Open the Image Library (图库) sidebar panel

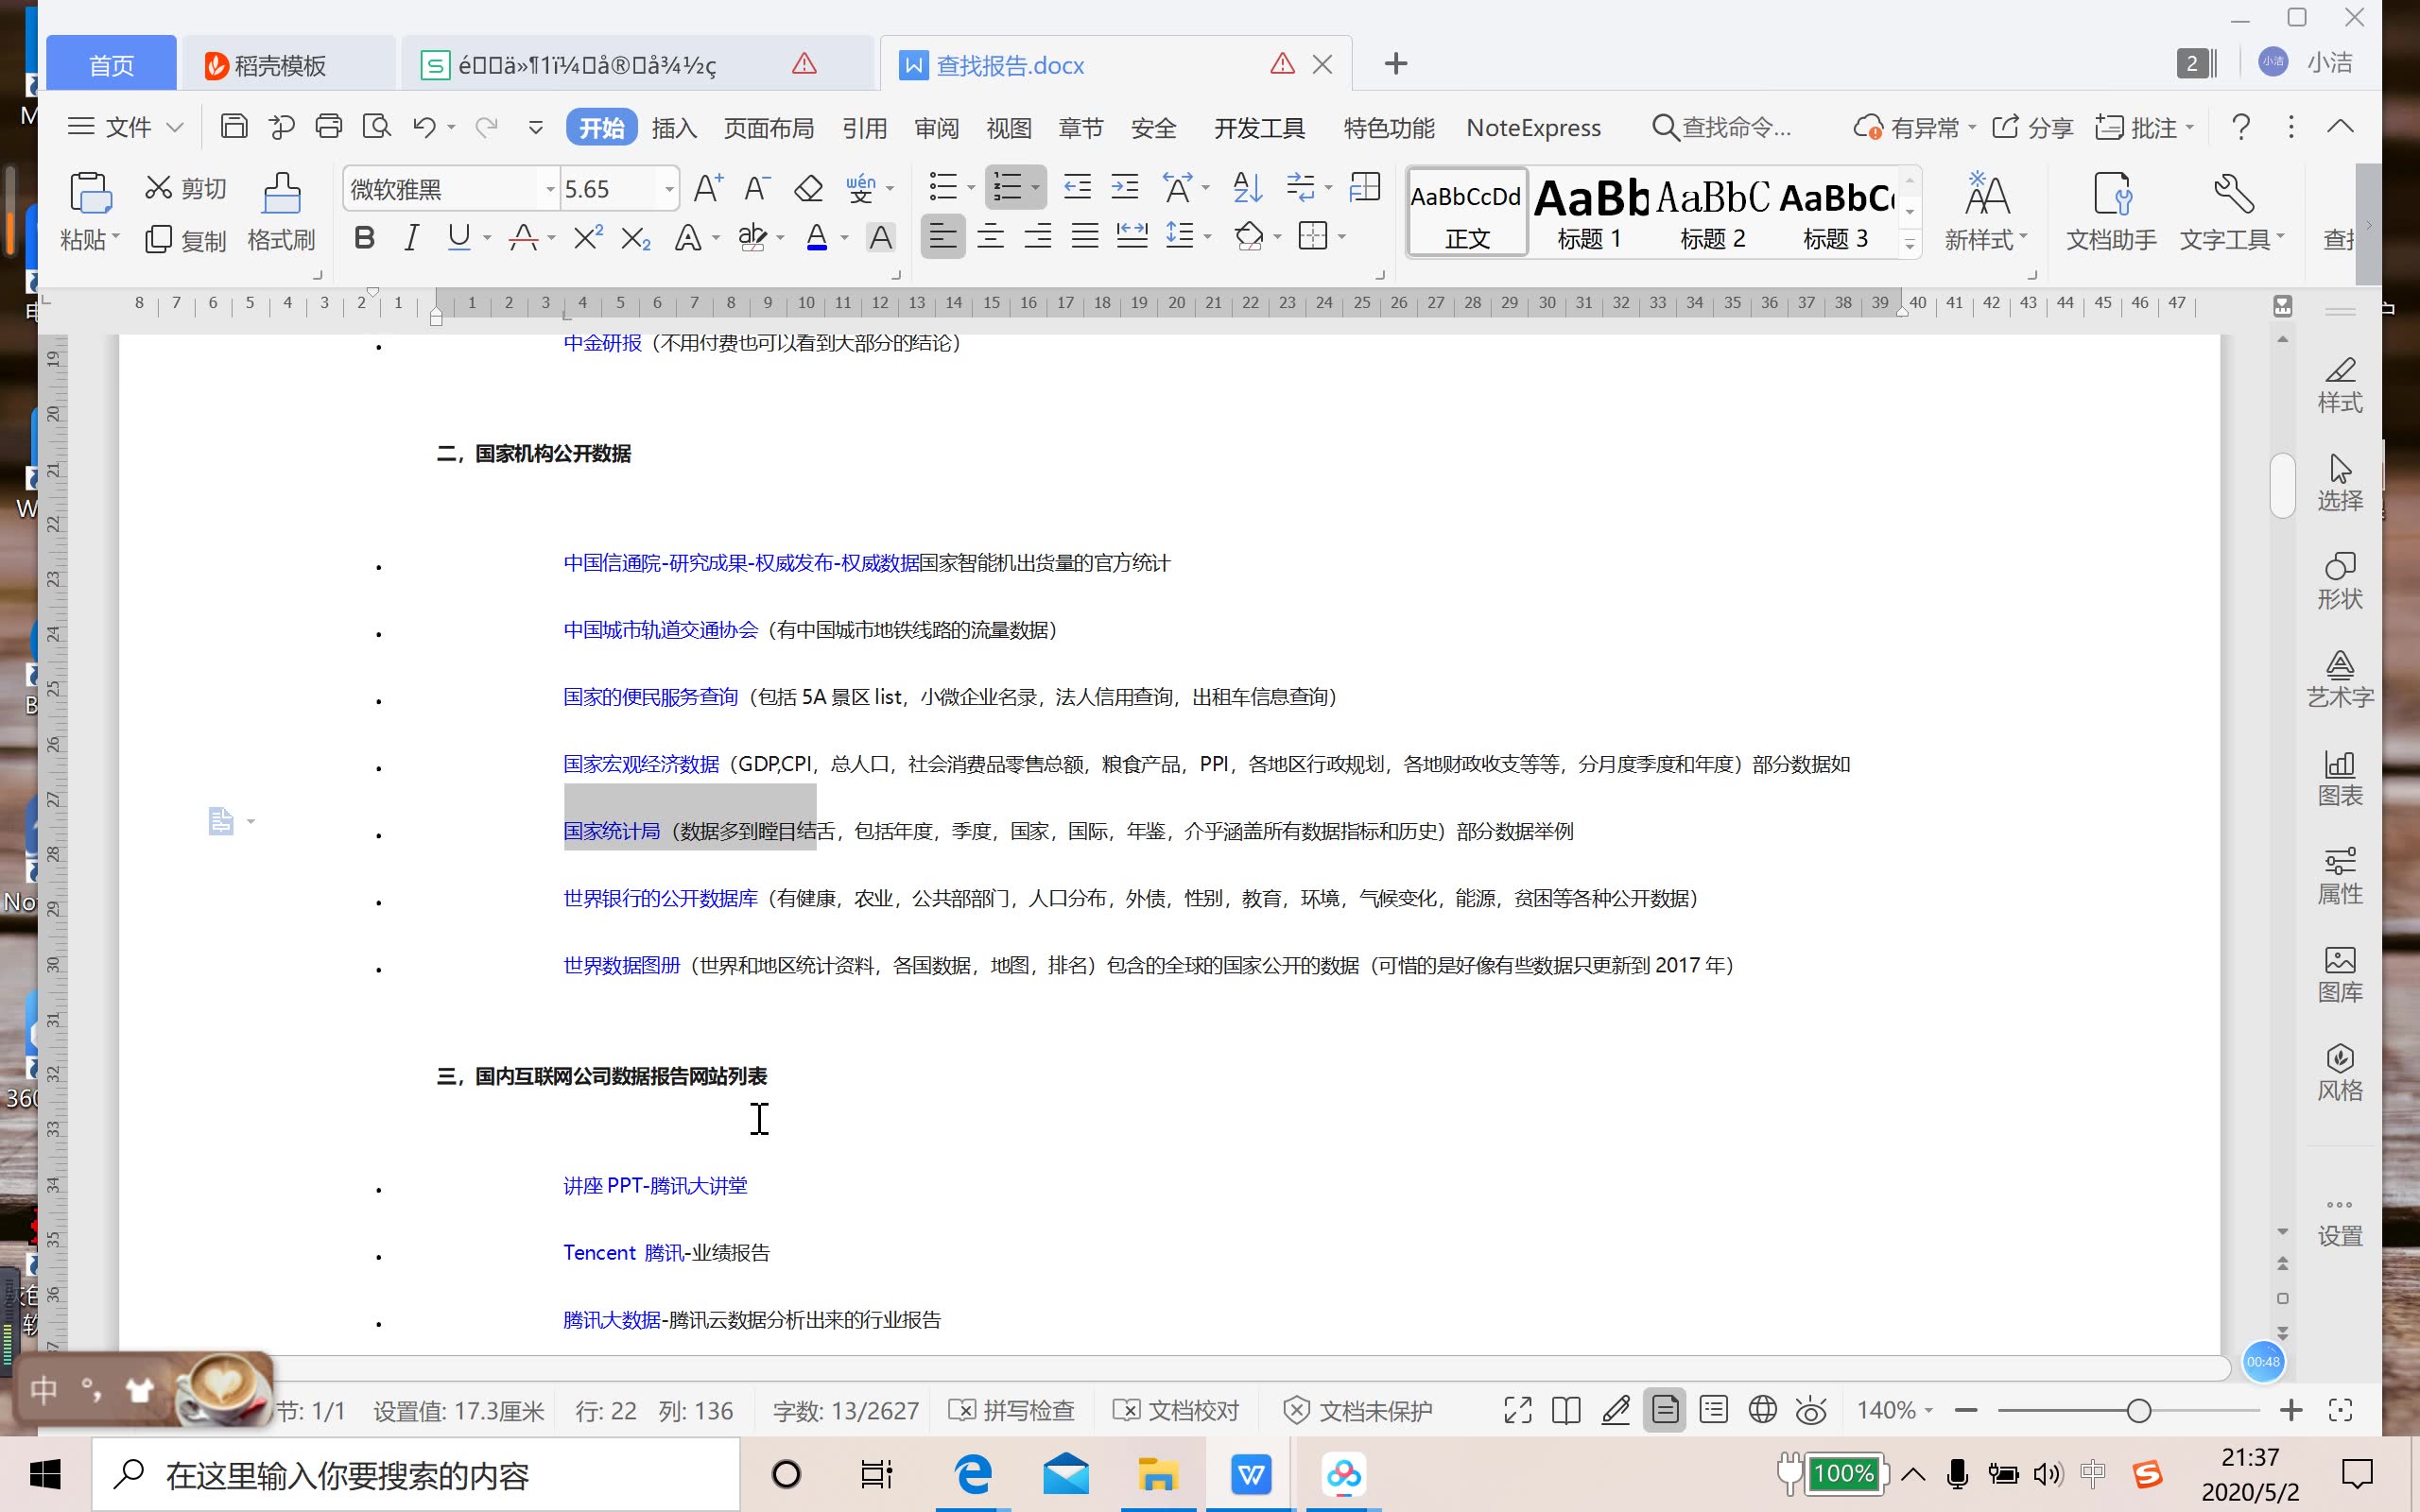tap(2340, 975)
